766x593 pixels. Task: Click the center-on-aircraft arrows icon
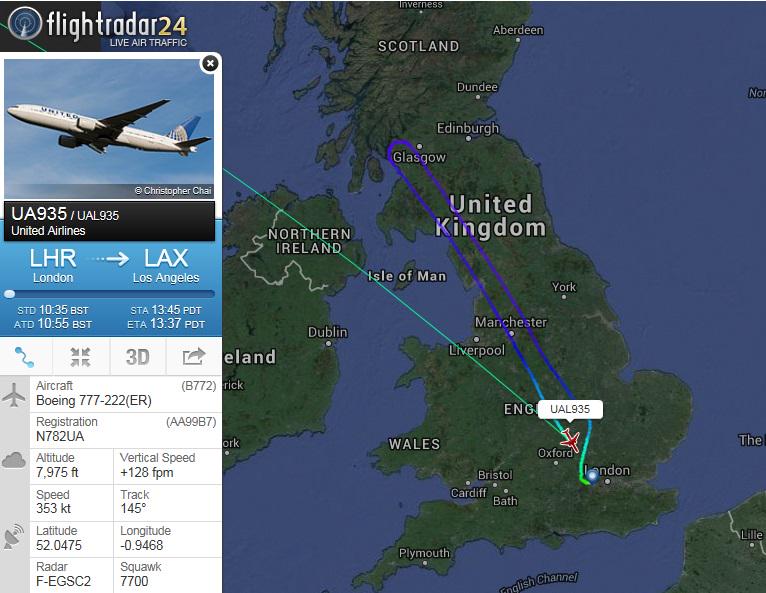coord(81,357)
